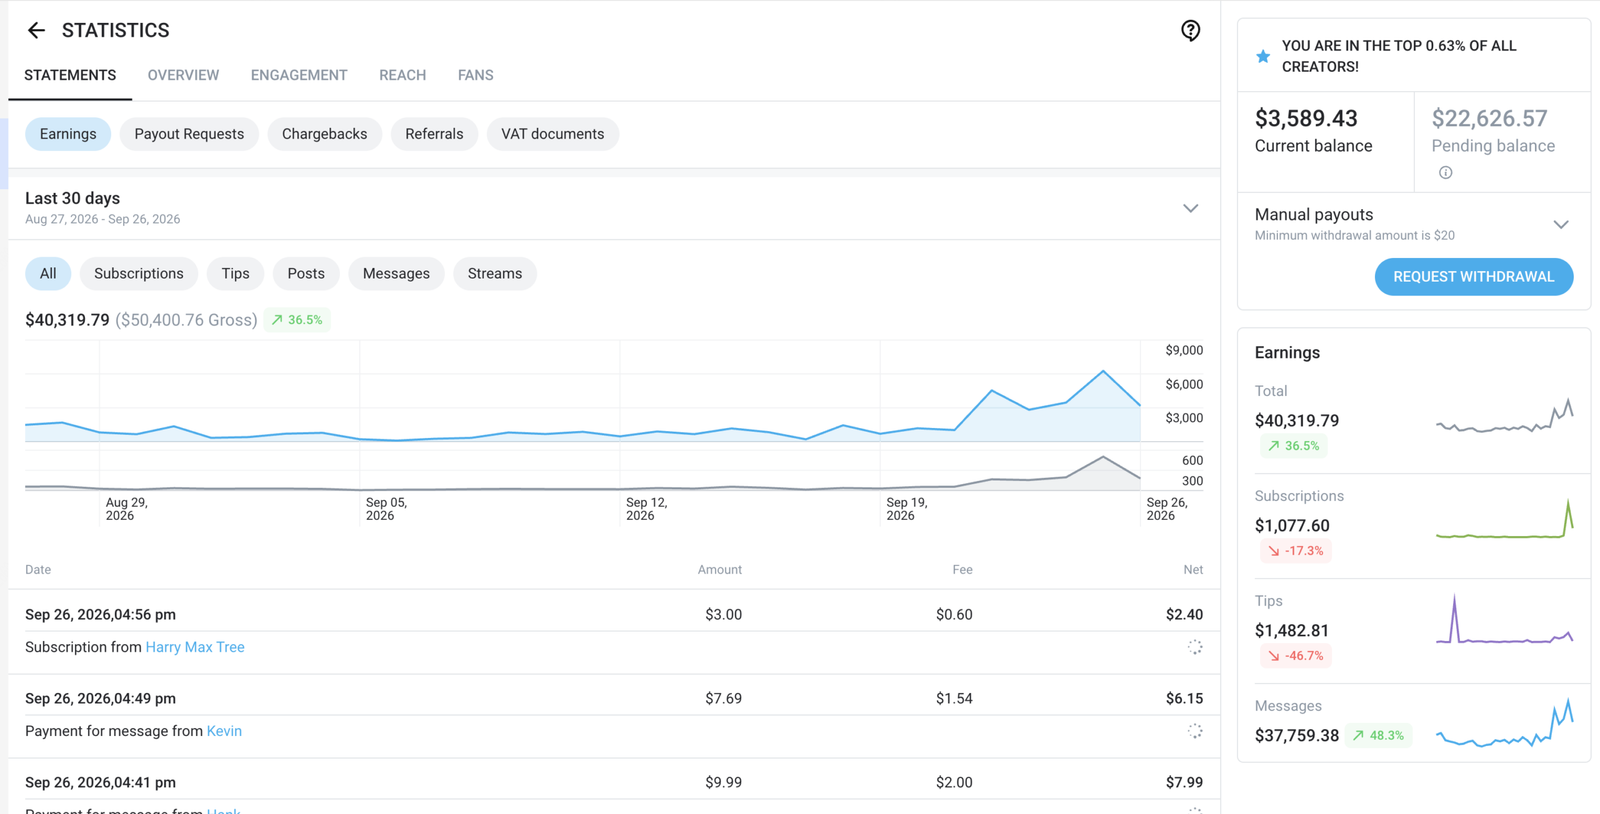Click the Total earnings sparkline chart
Screen dimensions: 1600x814
[1505, 416]
